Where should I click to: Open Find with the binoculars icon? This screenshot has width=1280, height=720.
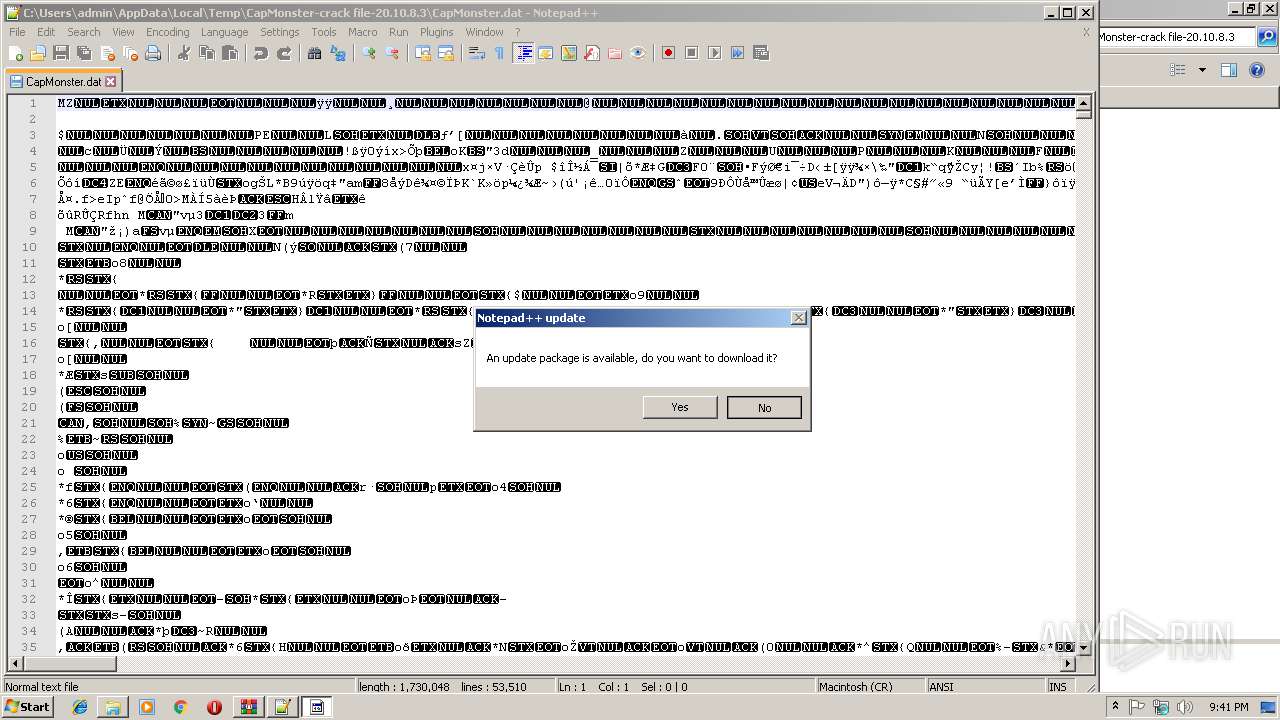click(x=315, y=53)
